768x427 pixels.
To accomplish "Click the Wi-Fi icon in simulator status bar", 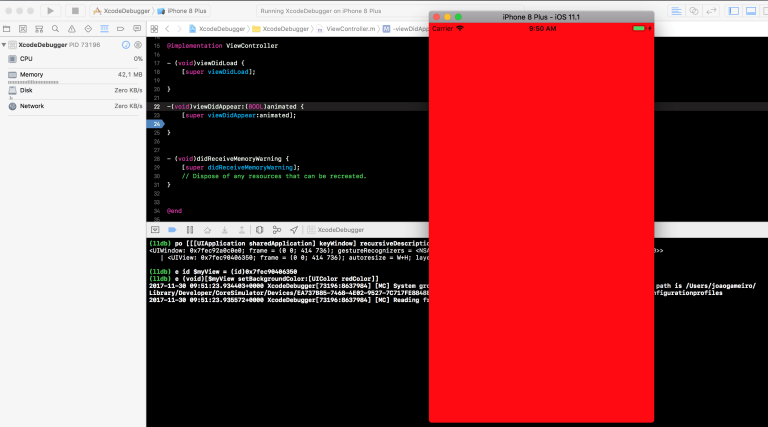I will [460, 28].
